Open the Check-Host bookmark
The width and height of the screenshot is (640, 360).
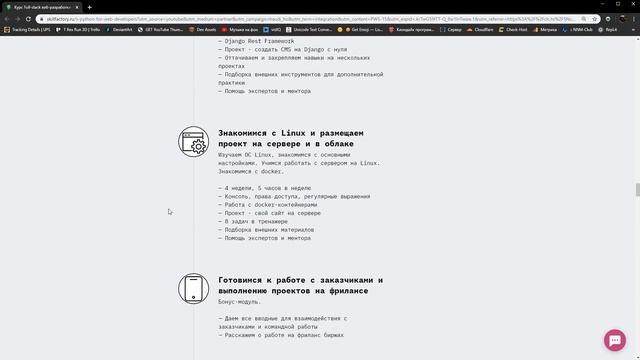[513, 30]
